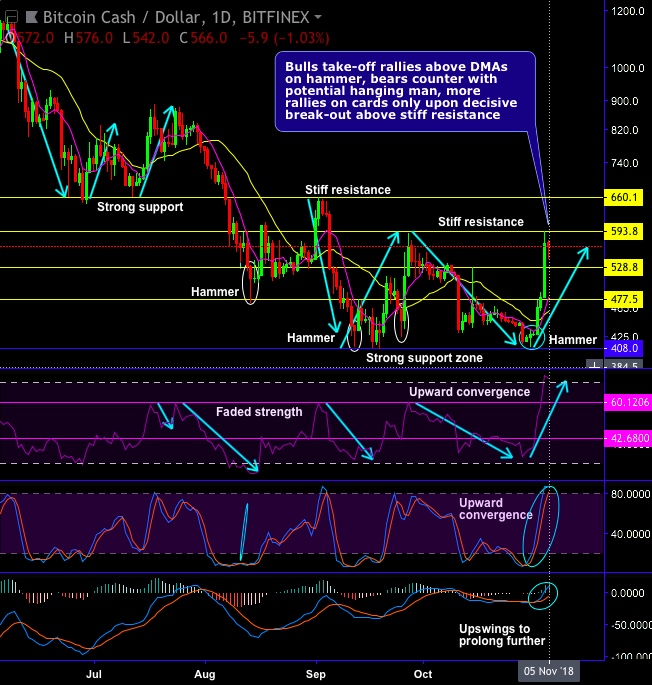Click the close value C566.0 in legend

pos(203,38)
